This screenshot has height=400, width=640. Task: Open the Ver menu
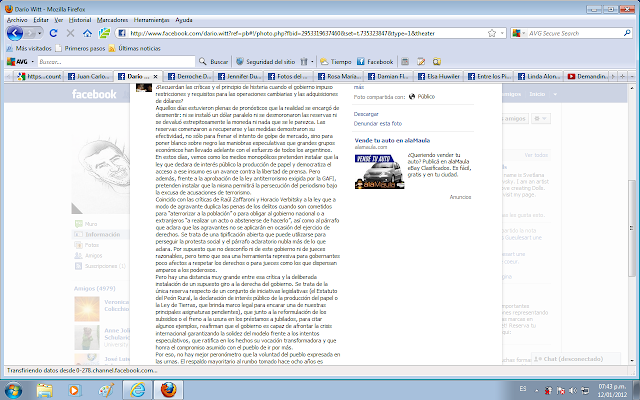59,20
